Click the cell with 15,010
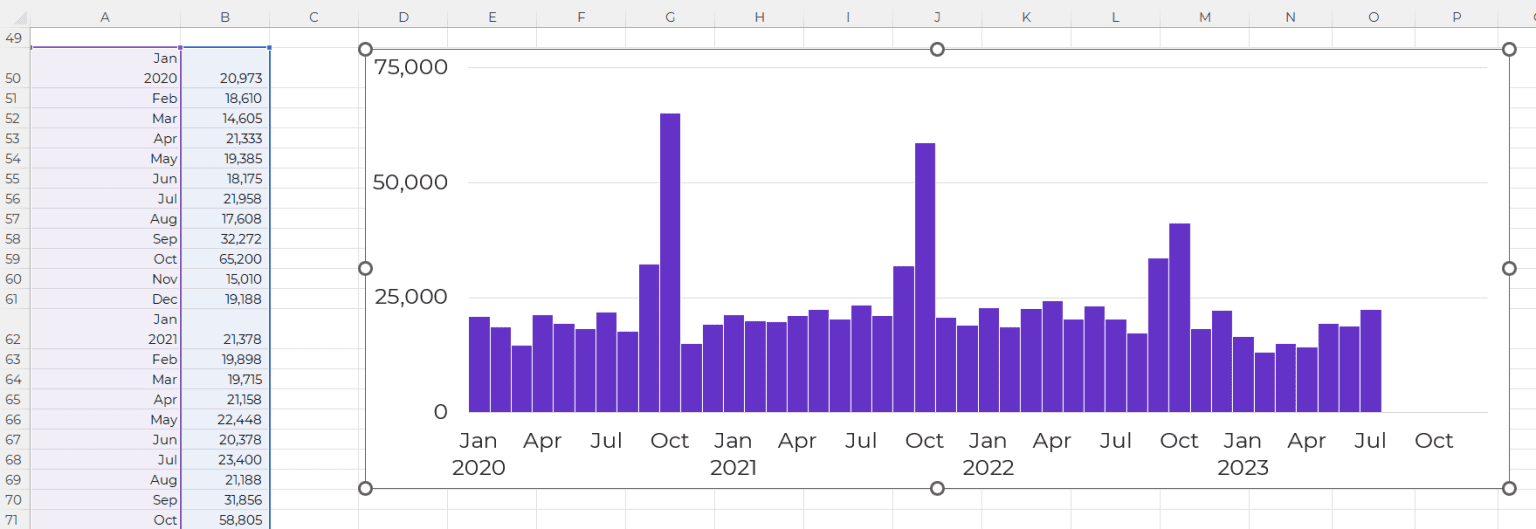The height and width of the screenshot is (529, 1536). [225, 279]
